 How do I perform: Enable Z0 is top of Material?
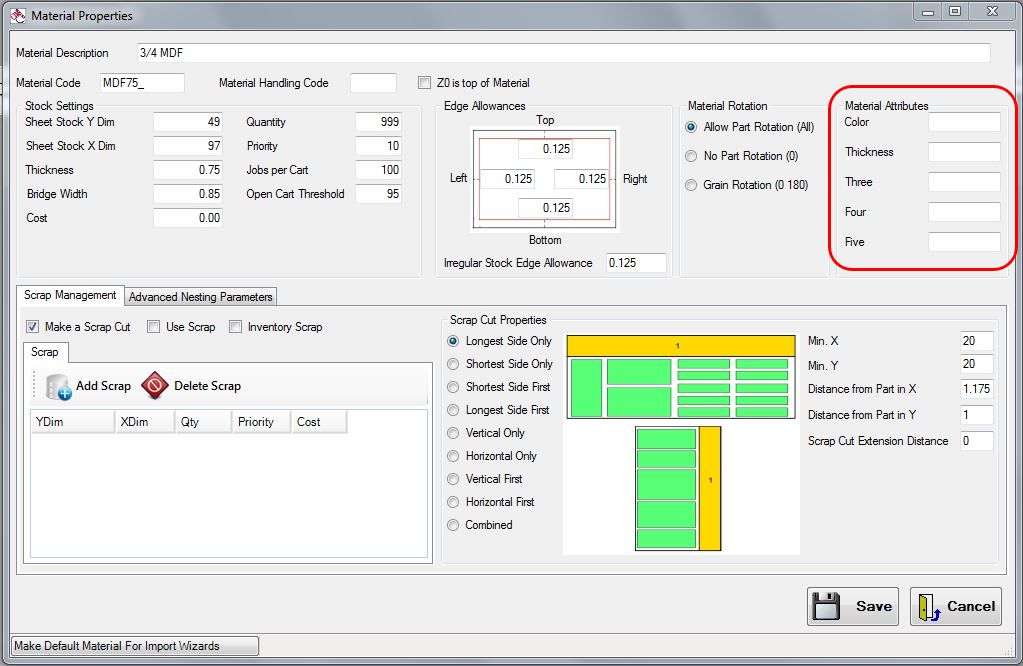[x=425, y=83]
